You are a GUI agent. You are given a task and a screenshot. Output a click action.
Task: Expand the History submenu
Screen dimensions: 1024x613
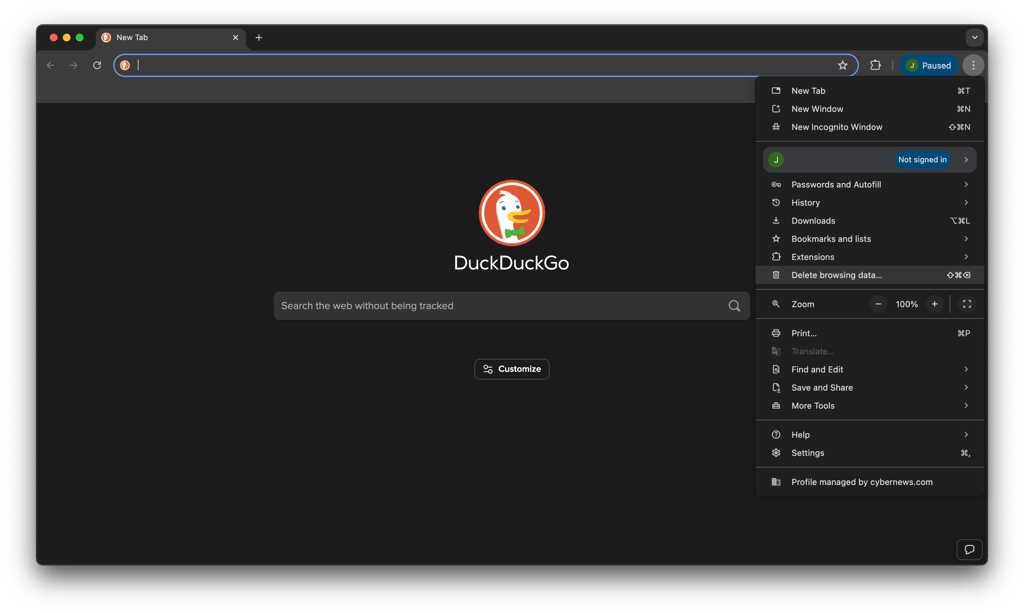pyautogui.click(x=870, y=203)
